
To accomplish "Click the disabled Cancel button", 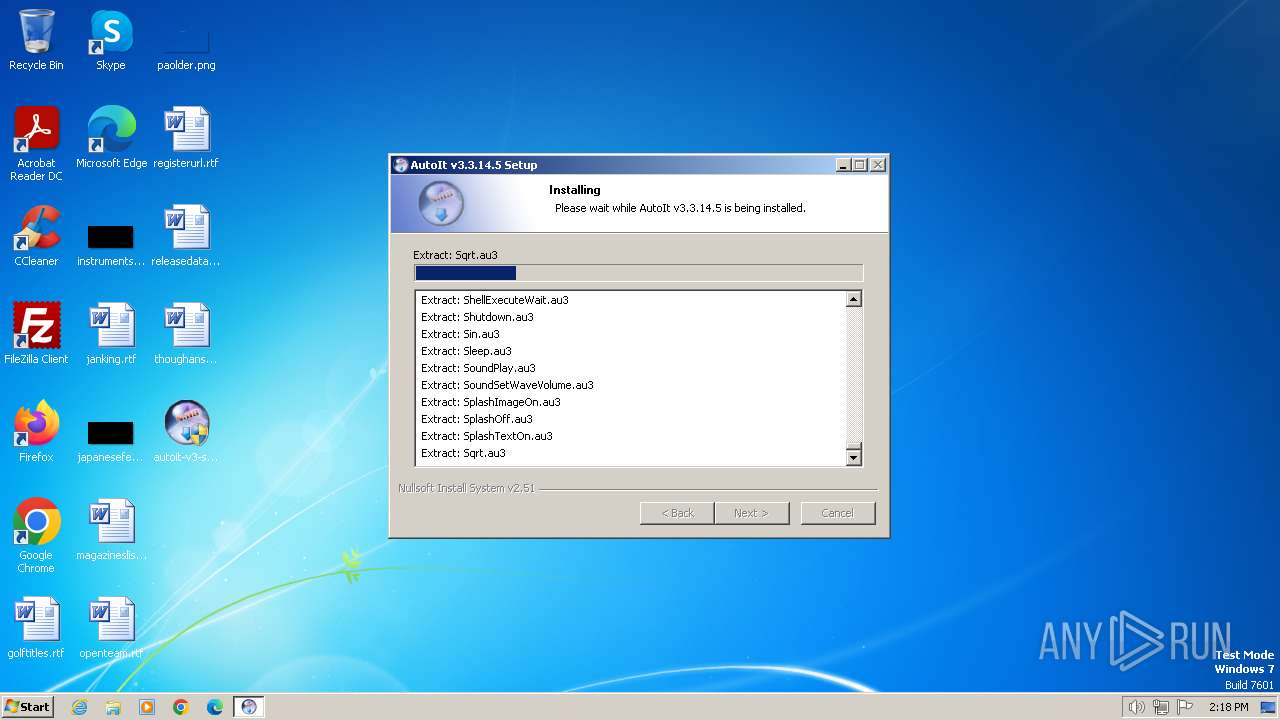I will 838,513.
